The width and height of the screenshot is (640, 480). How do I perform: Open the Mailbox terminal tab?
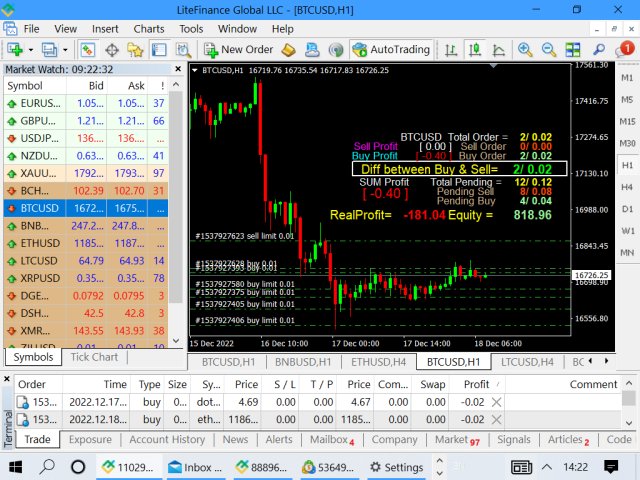332,440
